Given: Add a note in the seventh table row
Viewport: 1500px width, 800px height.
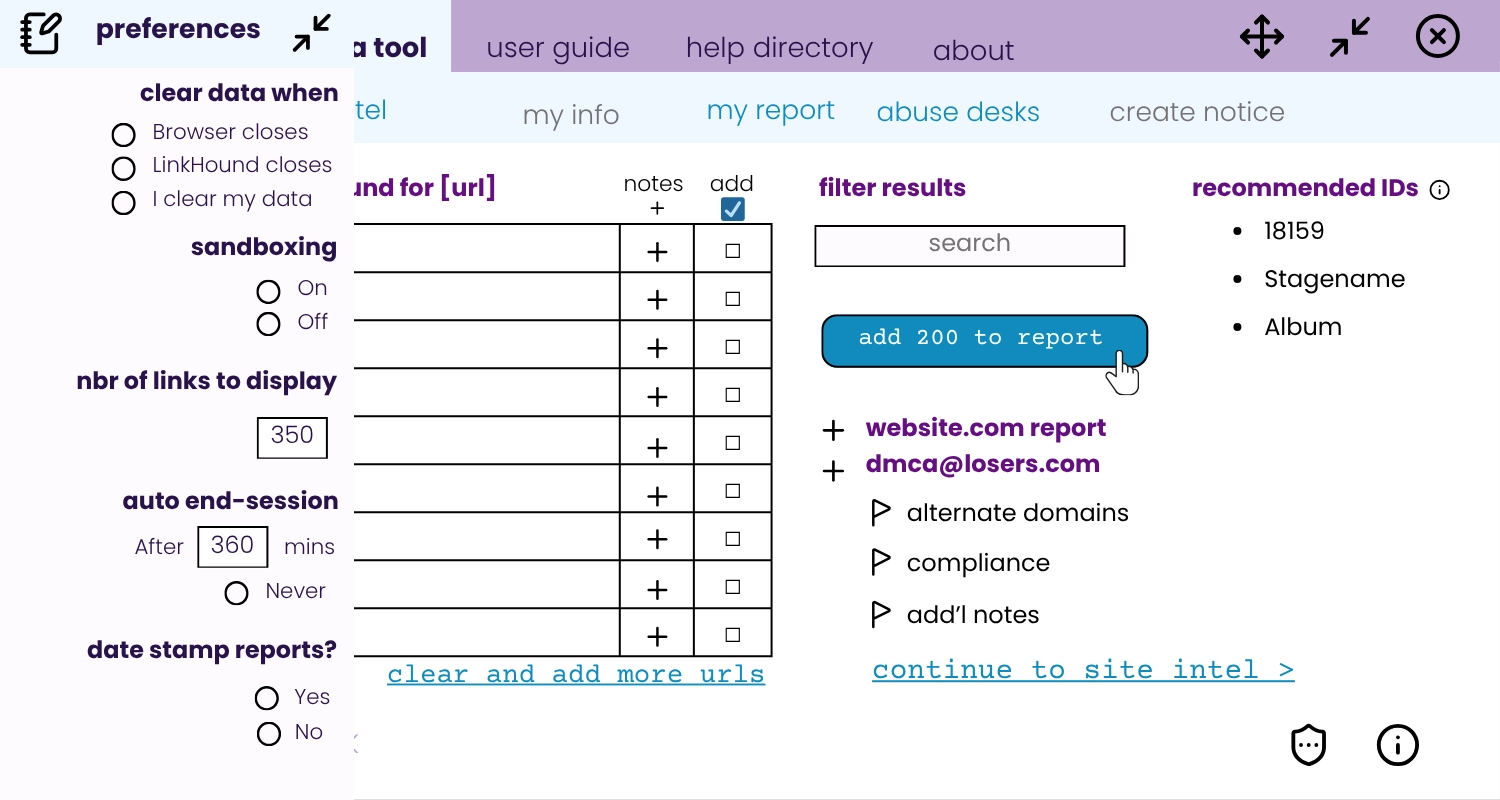Looking at the screenshot, I should click(x=657, y=540).
